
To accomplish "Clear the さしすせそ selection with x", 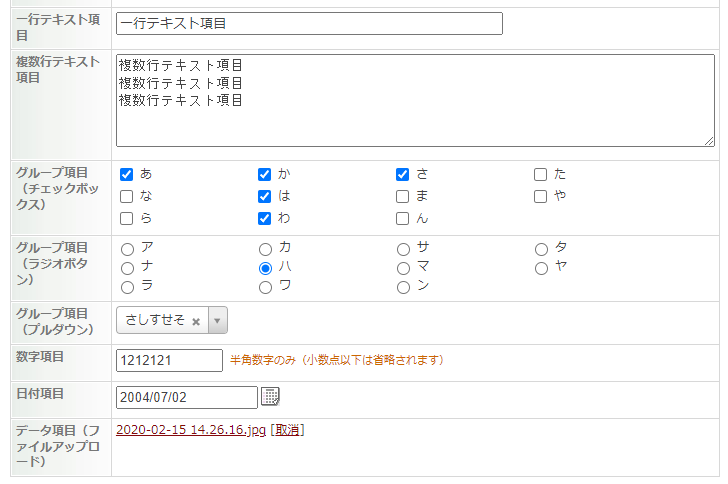I will (x=196, y=321).
